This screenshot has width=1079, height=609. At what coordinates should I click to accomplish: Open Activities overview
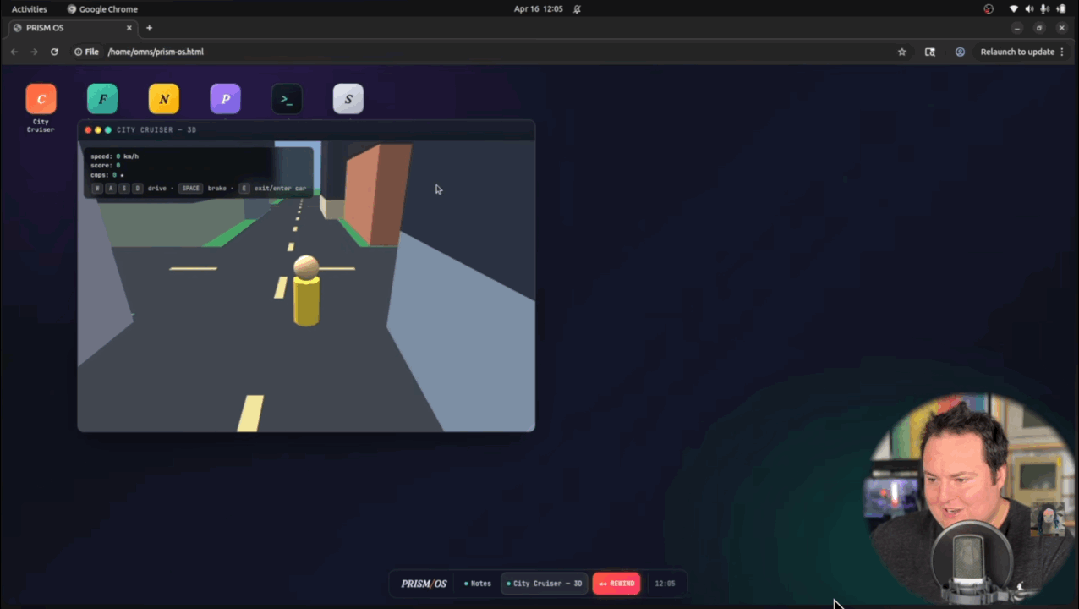tap(30, 9)
